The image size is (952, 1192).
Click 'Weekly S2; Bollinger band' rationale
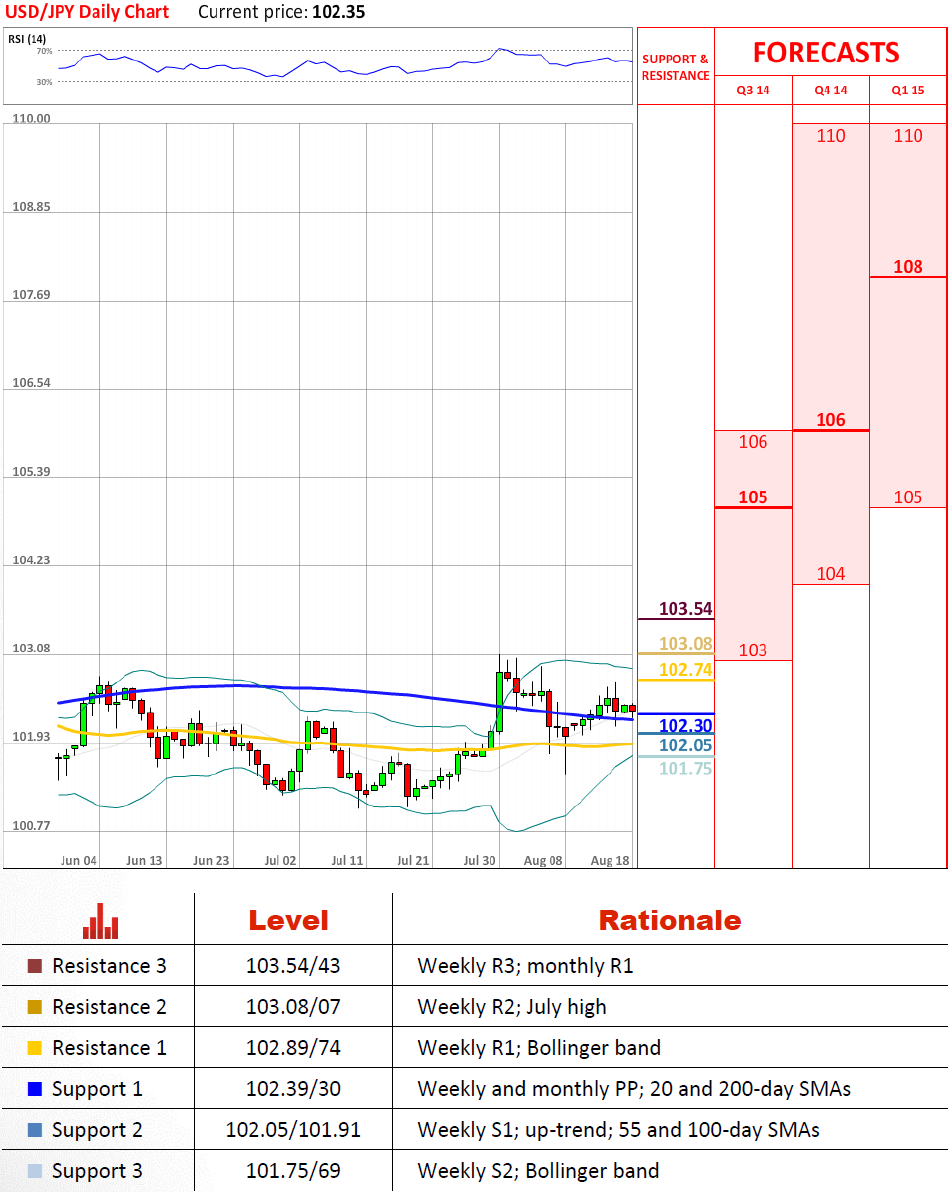tap(538, 1171)
